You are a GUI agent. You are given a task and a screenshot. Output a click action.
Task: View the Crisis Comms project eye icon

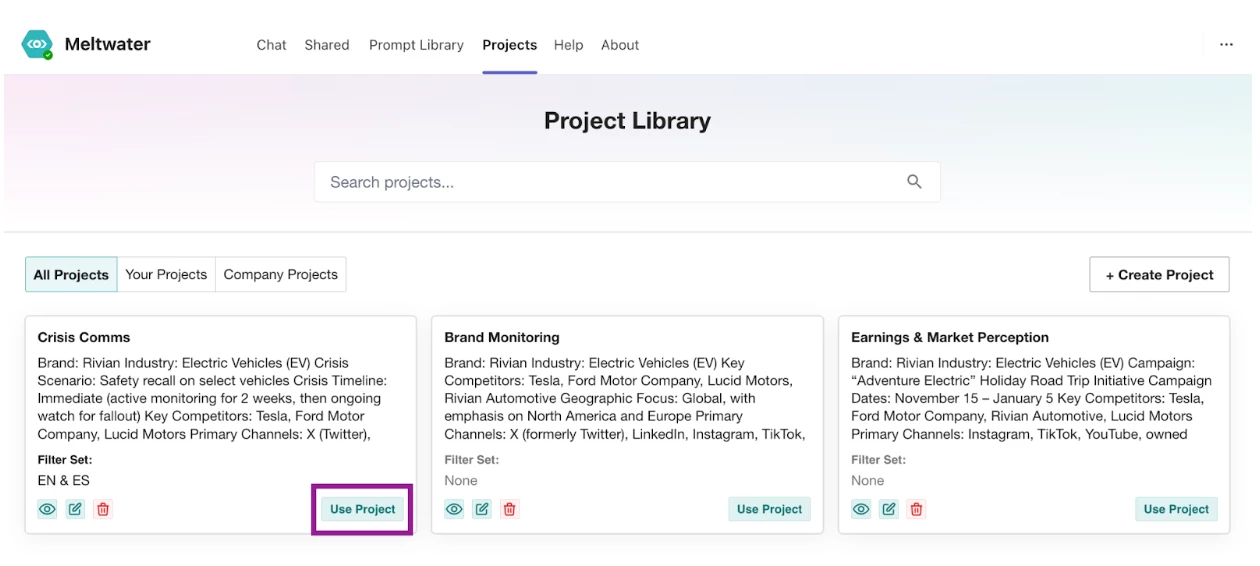47,509
